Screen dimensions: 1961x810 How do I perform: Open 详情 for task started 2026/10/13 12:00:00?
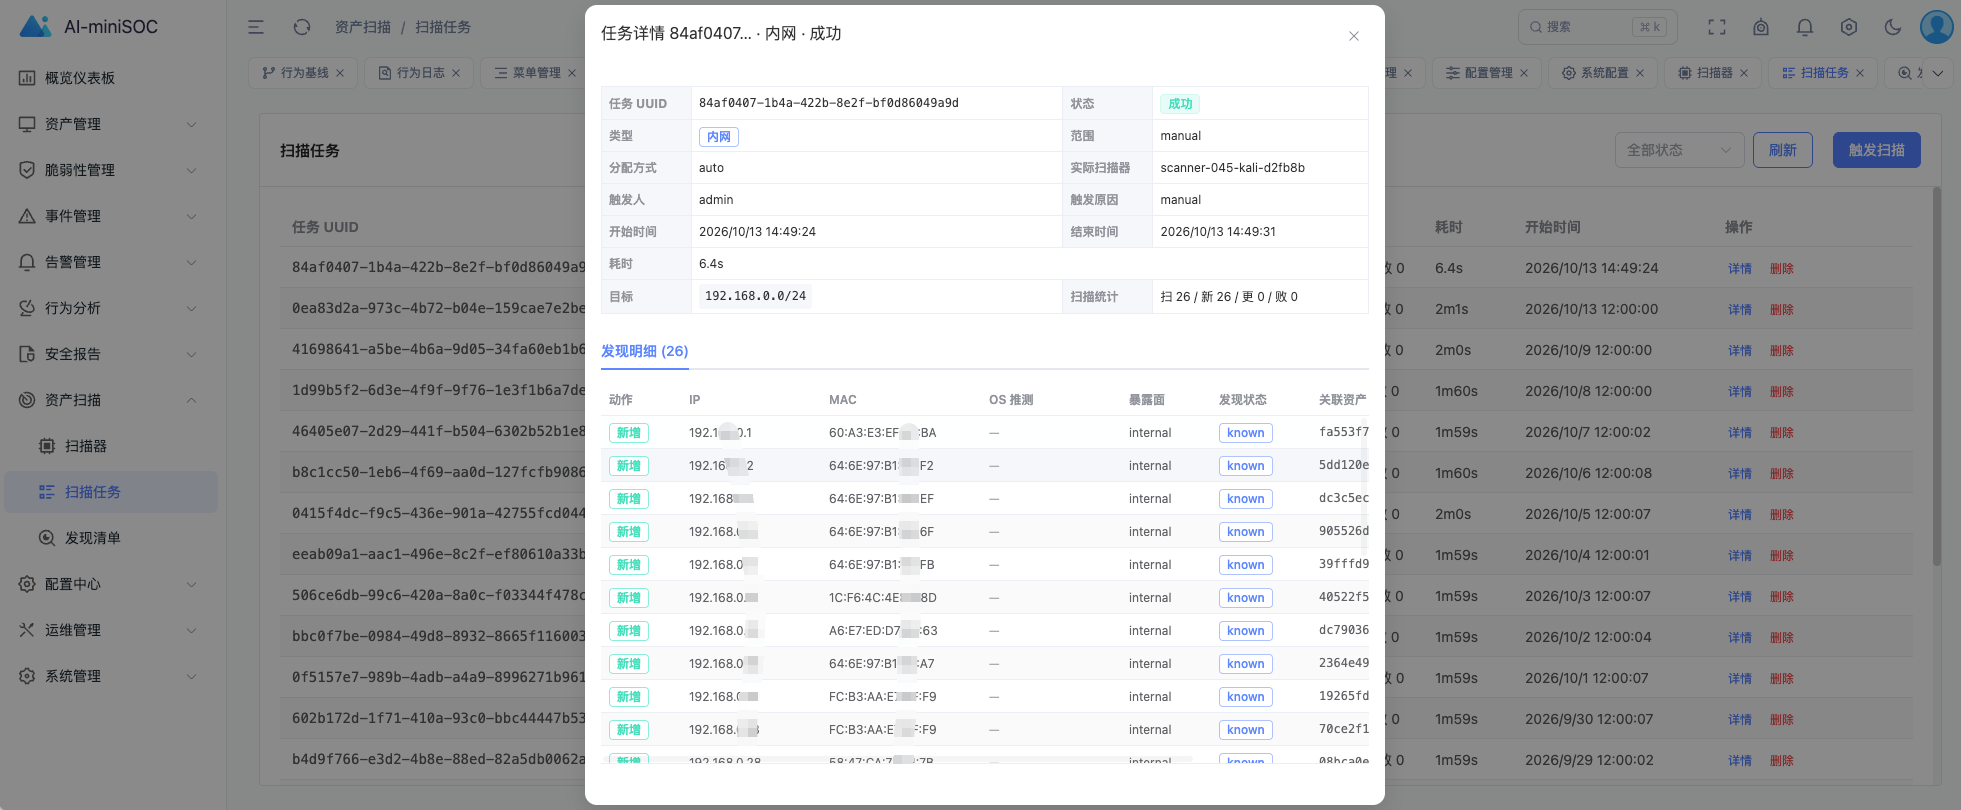click(1740, 310)
